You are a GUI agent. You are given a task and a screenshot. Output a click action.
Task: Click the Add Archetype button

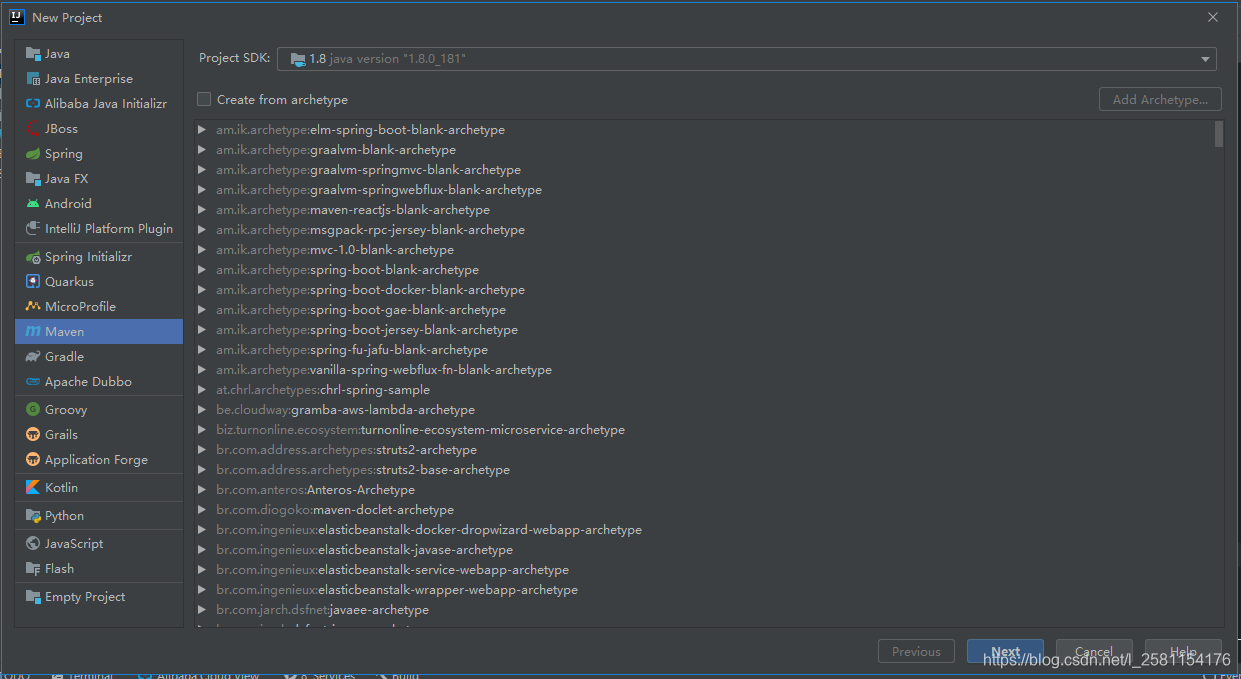[x=1160, y=100]
